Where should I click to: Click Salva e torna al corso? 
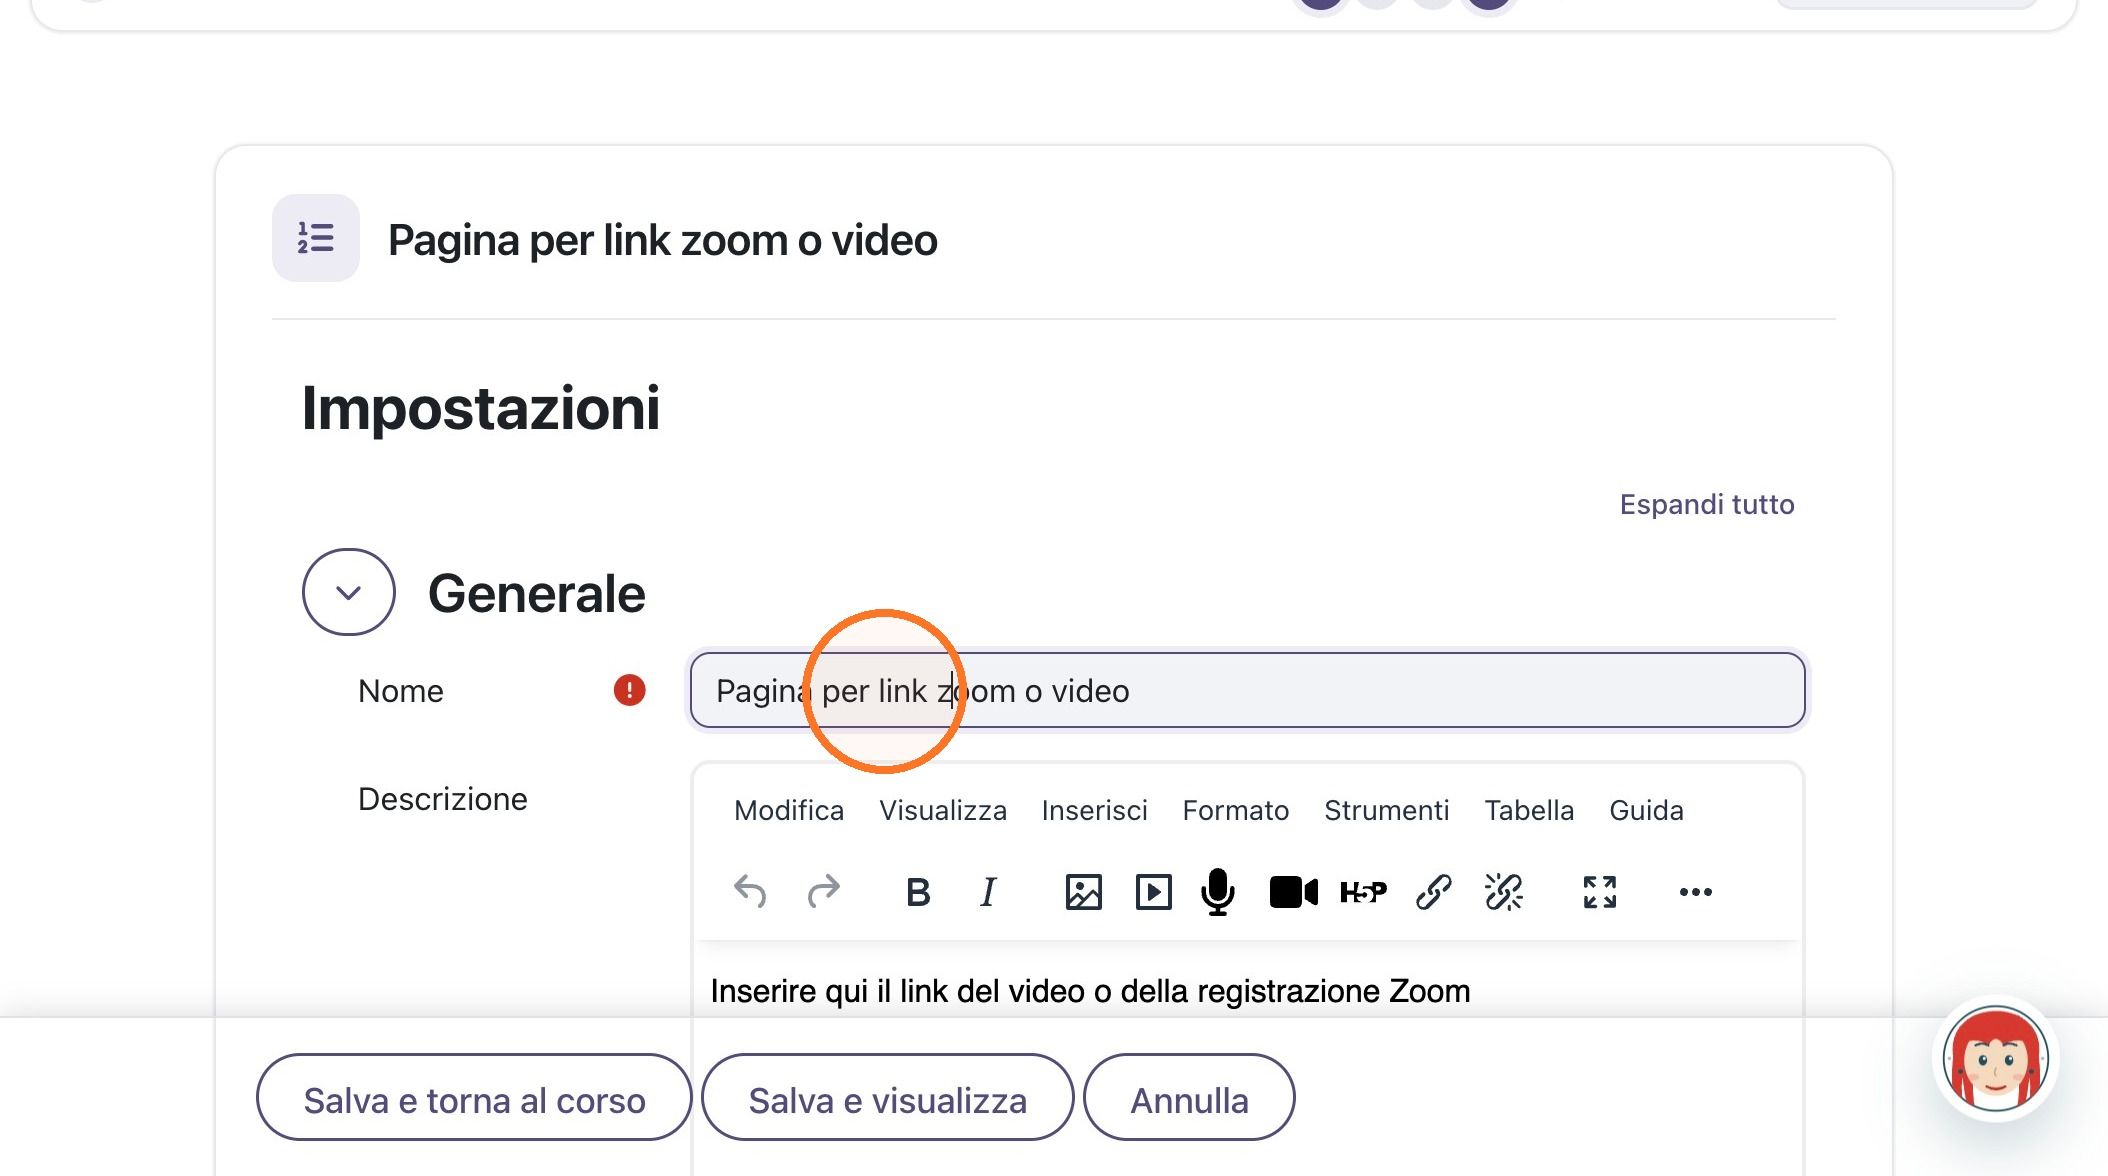click(474, 1098)
